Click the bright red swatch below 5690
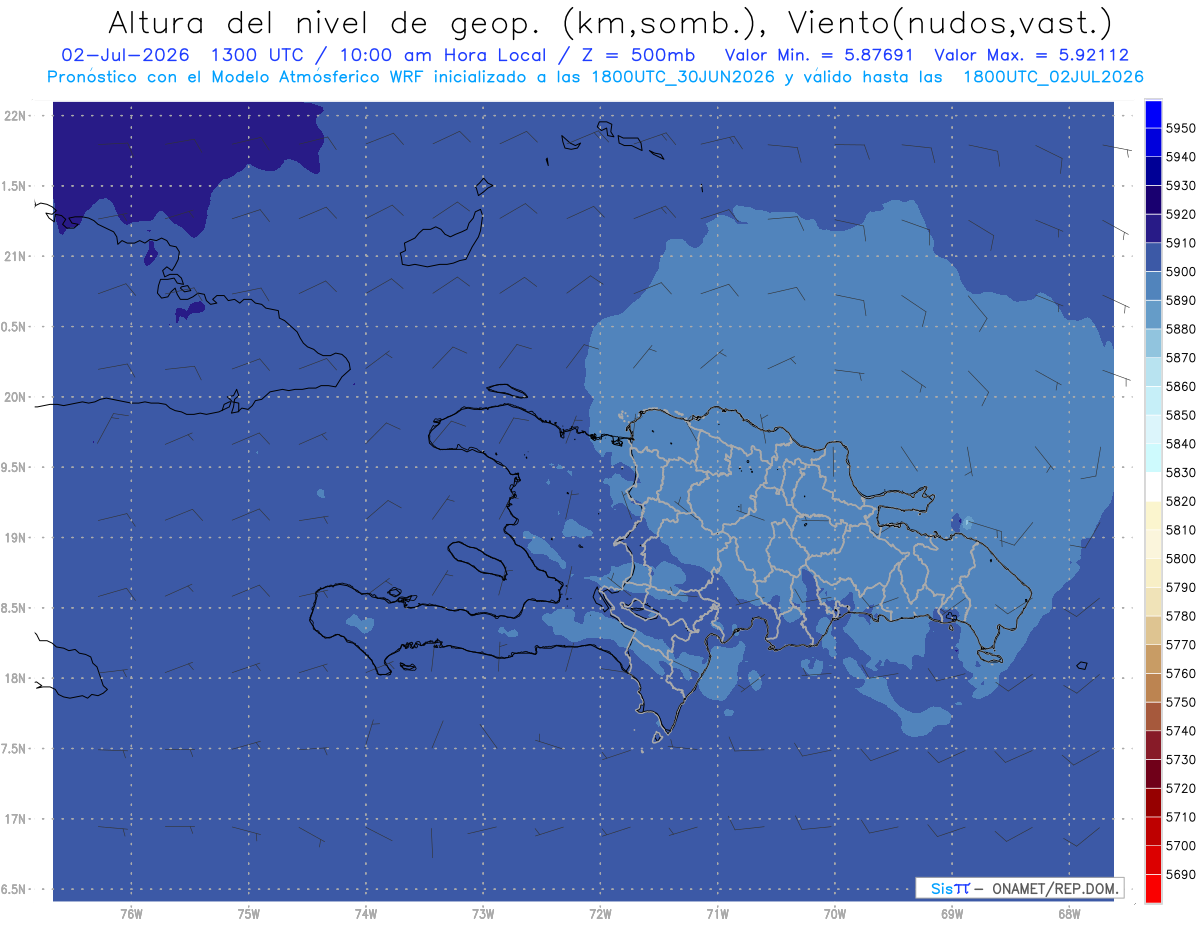The image size is (1200, 927). click(1153, 888)
